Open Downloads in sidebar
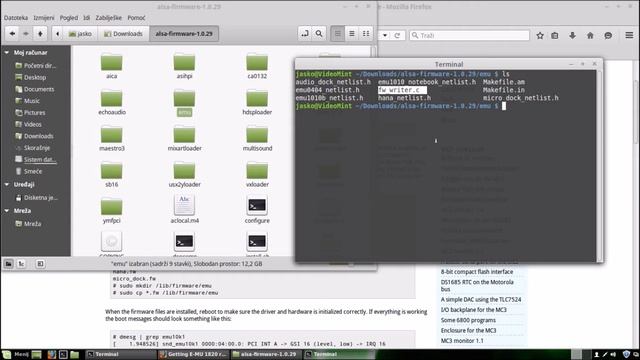The image size is (640, 360). 35,136
